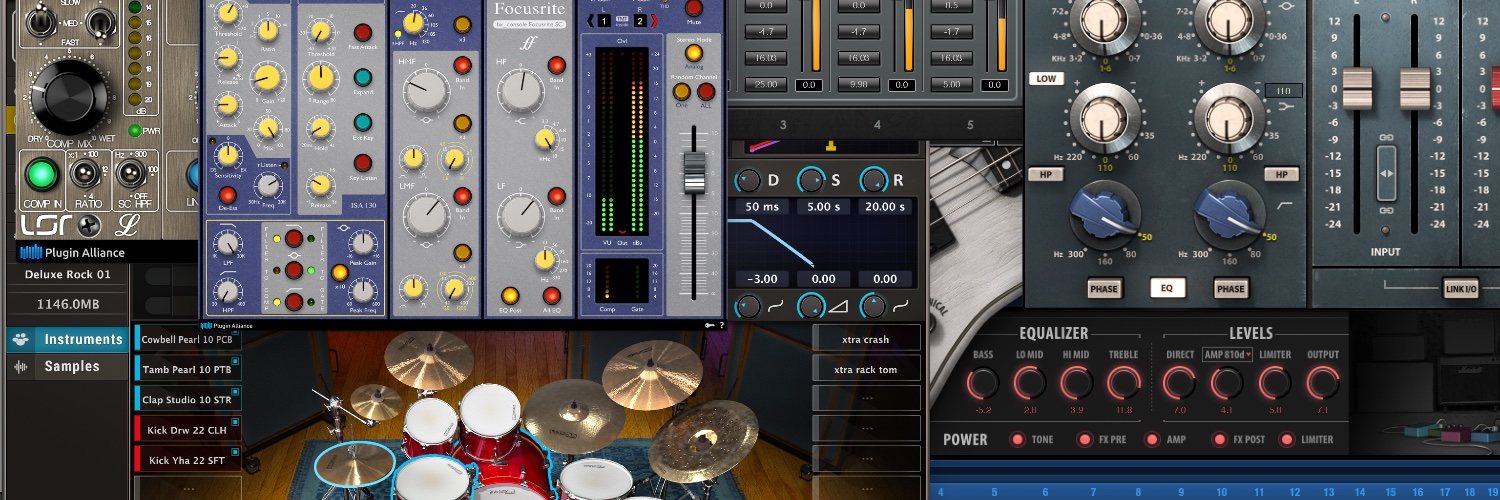Toggle the x10 Peak Freq button
The image size is (1500, 500).
coord(339,273)
